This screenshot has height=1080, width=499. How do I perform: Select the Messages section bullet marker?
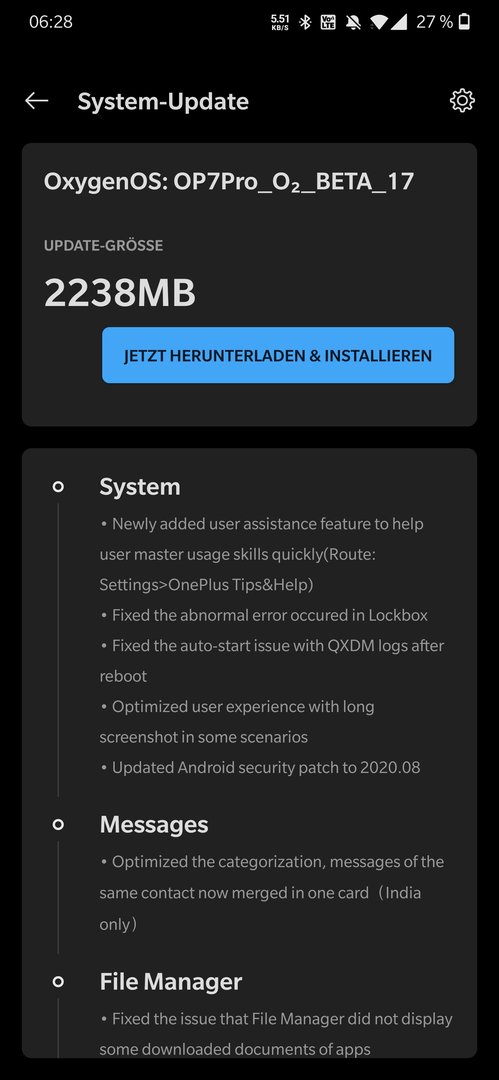point(59,824)
